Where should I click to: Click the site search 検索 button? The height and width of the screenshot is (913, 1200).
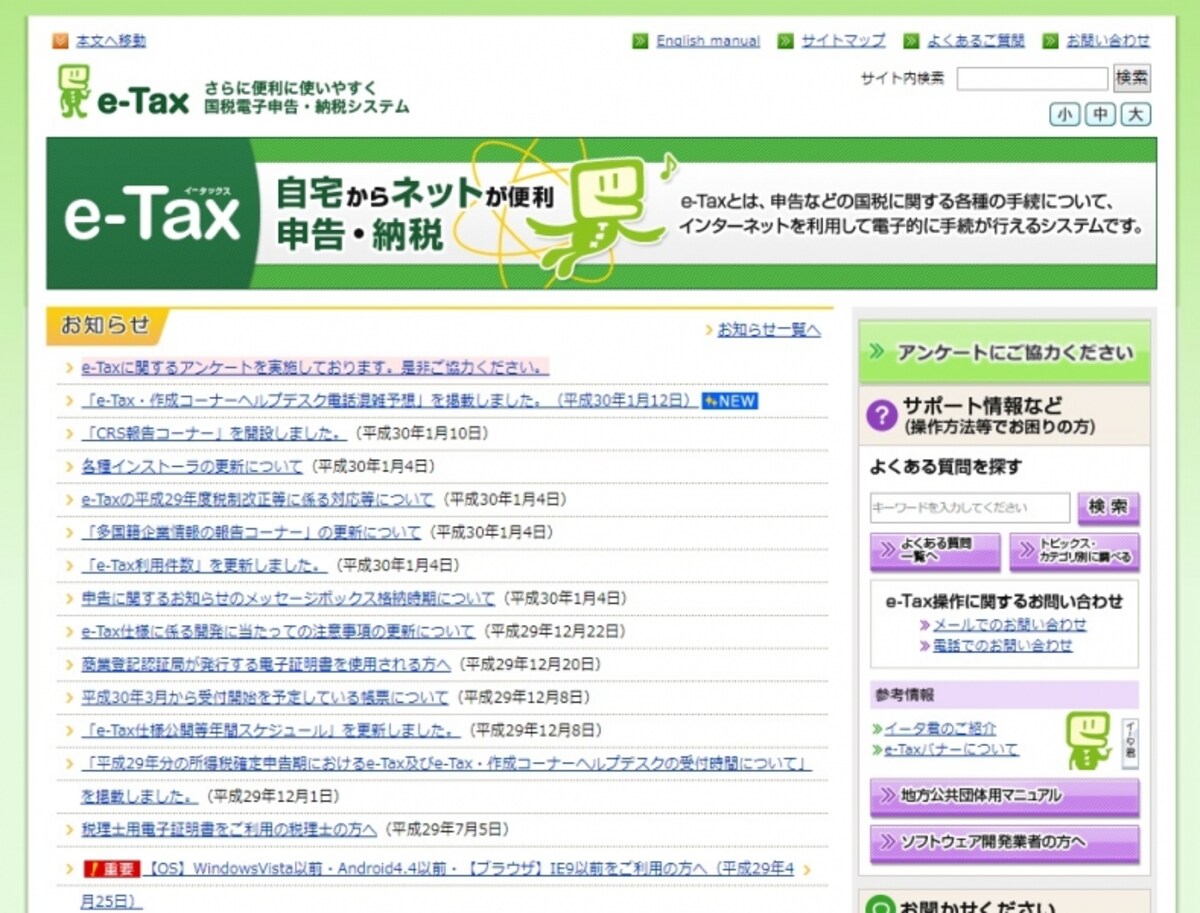(x=1132, y=78)
